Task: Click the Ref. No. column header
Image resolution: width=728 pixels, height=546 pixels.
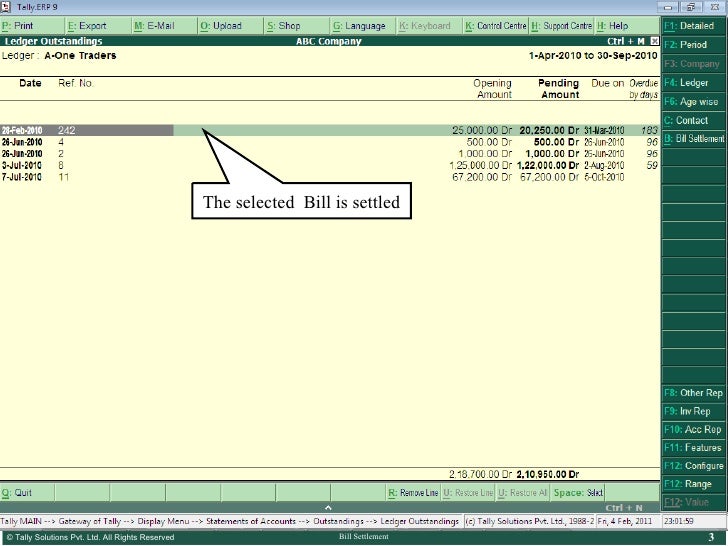Action: pos(76,83)
